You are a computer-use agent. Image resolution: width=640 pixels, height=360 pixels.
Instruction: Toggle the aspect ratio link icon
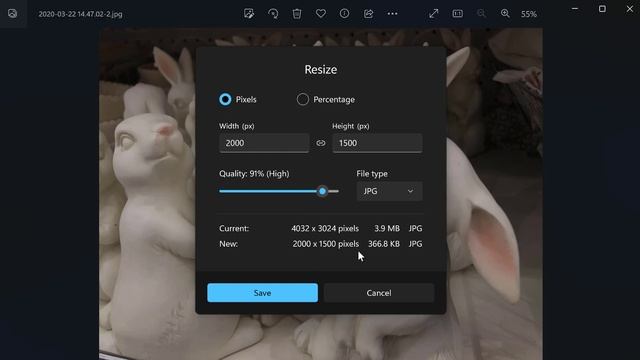point(321,143)
